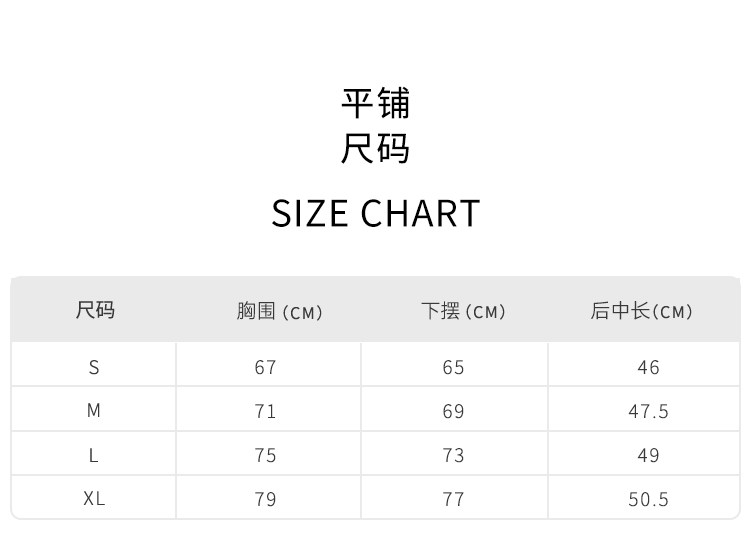Click the XL size row label

coord(94,499)
